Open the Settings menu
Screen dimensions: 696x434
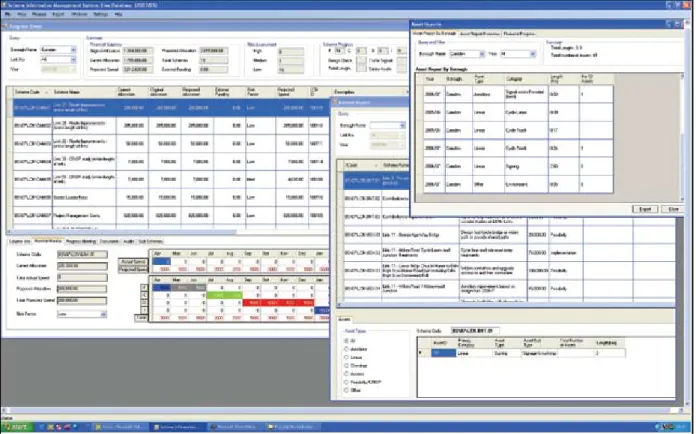pyautogui.click(x=100, y=14)
